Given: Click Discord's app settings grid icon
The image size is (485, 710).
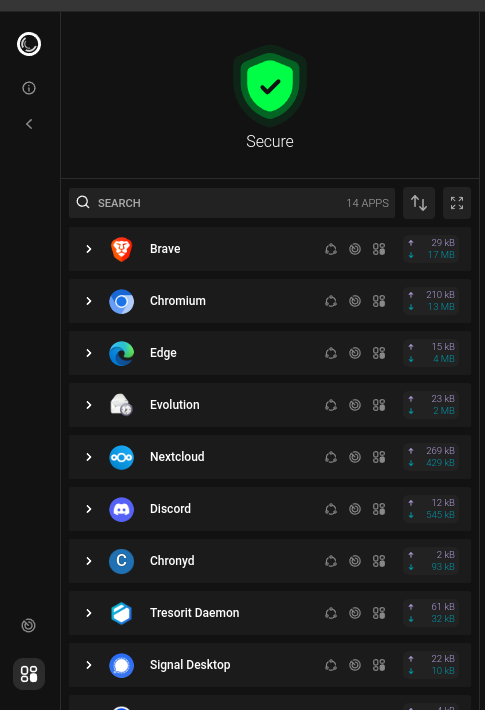Looking at the screenshot, I should [x=379, y=509].
